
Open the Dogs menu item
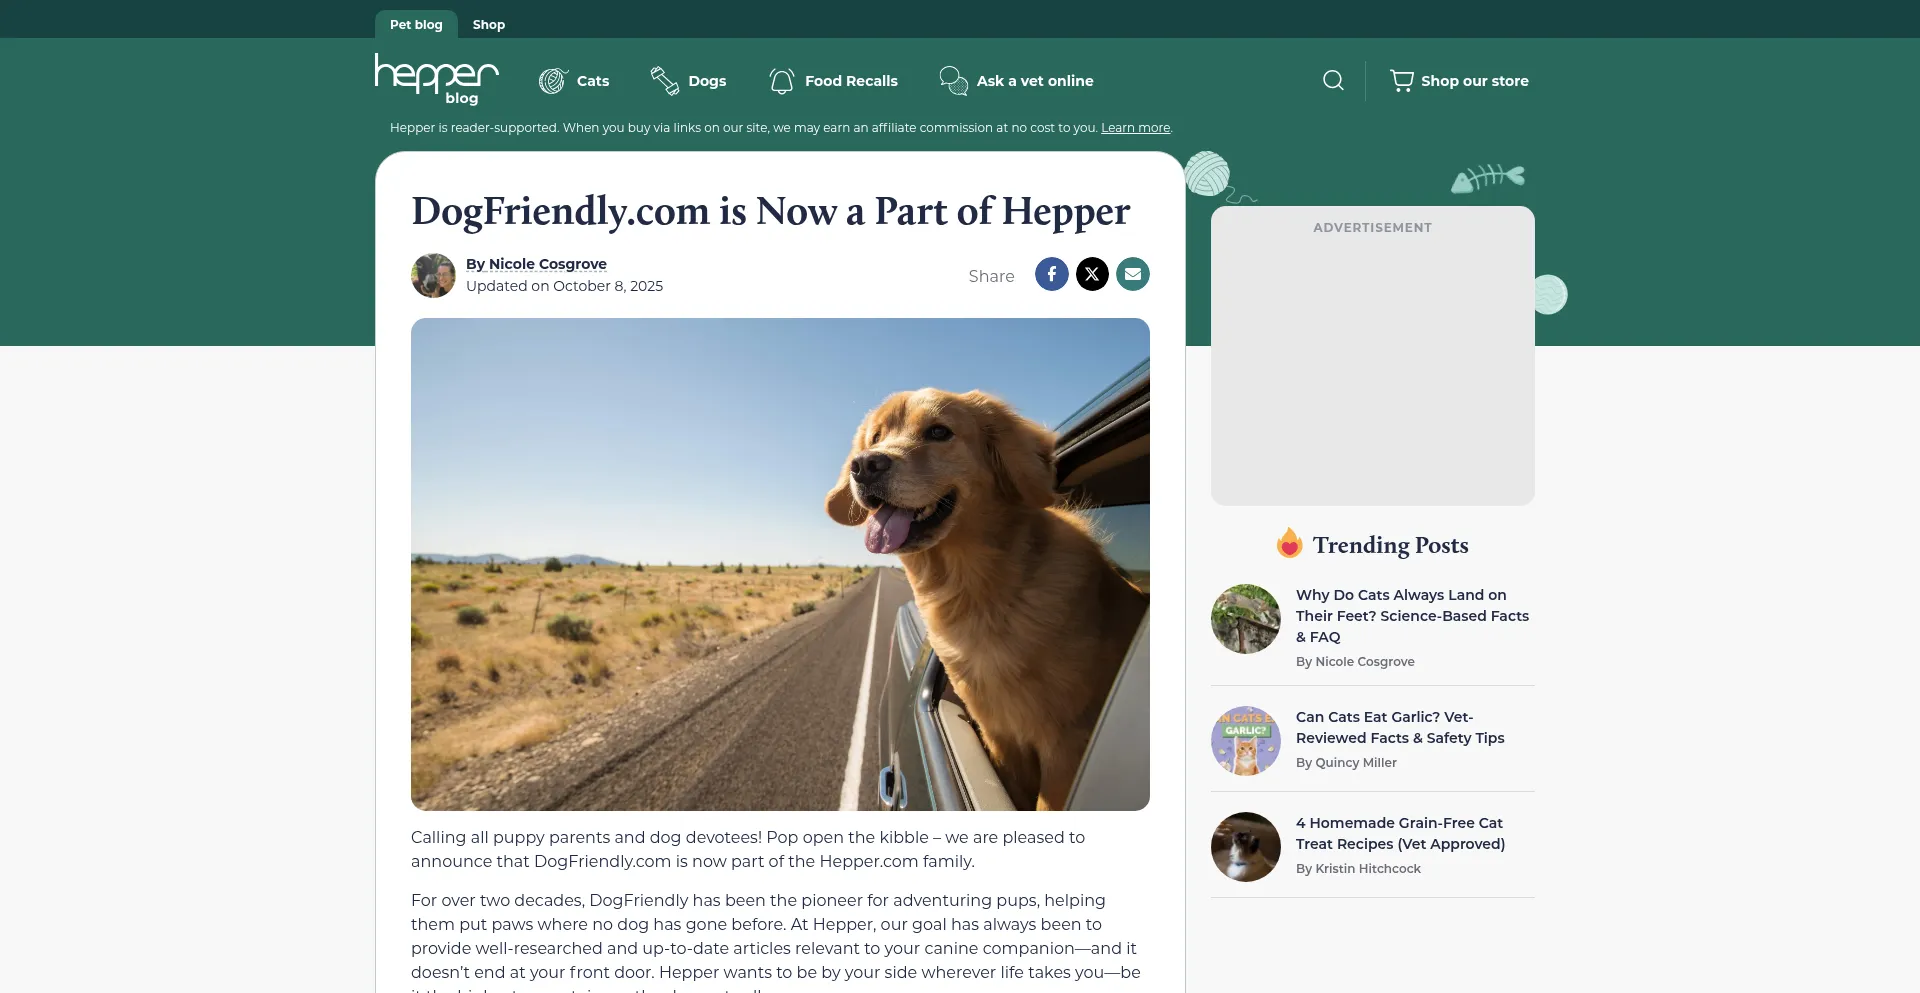click(707, 81)
